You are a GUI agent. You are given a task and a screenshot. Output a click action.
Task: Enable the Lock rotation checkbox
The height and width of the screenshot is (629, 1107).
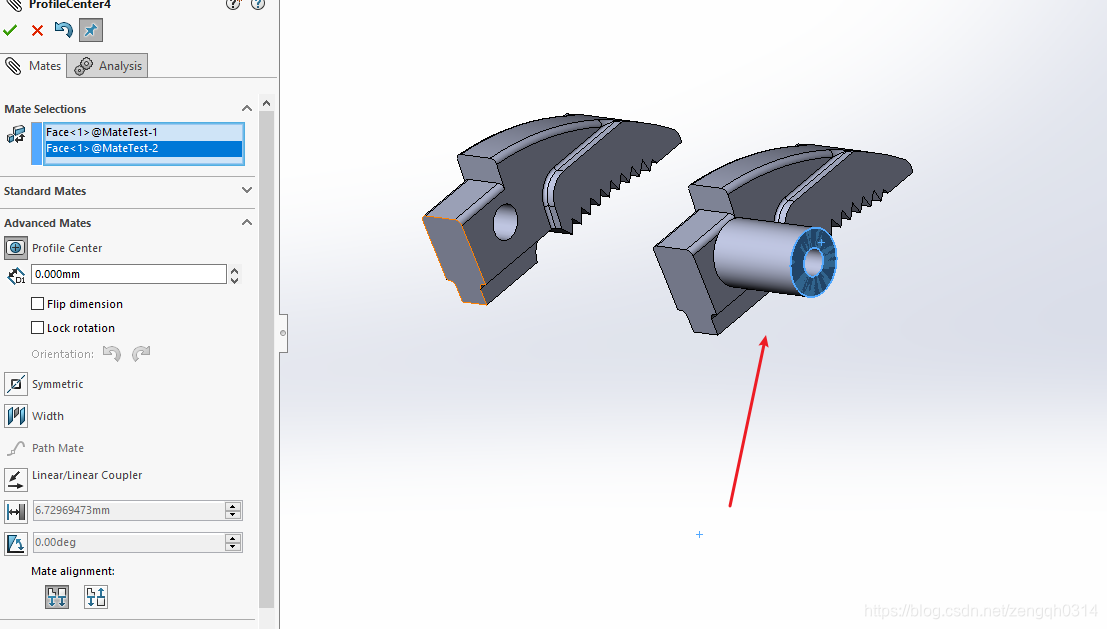coord(37,328)
